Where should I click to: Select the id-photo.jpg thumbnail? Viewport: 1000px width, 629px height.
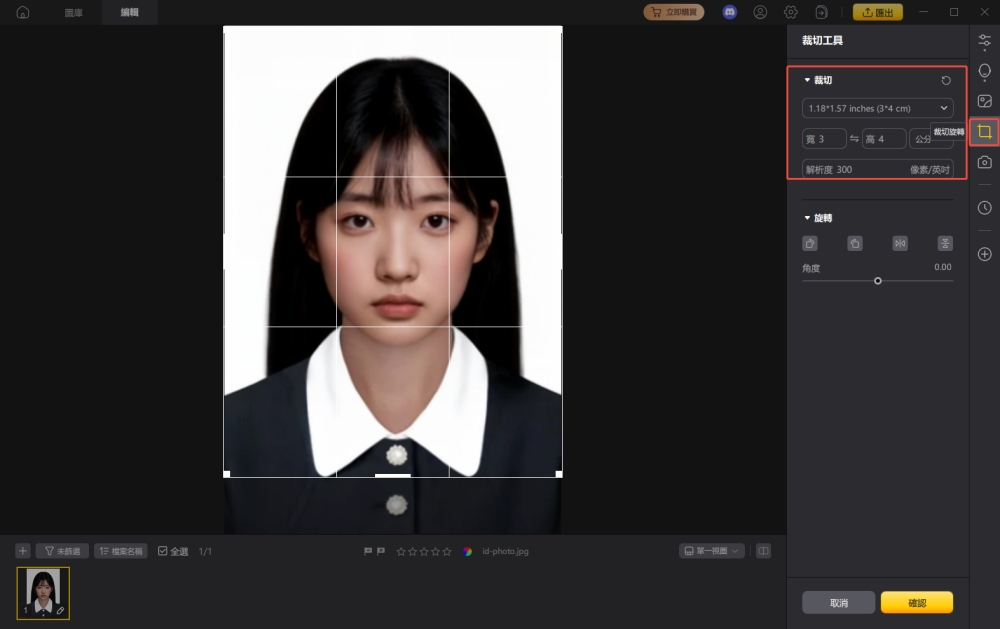(x=42, y=592)
